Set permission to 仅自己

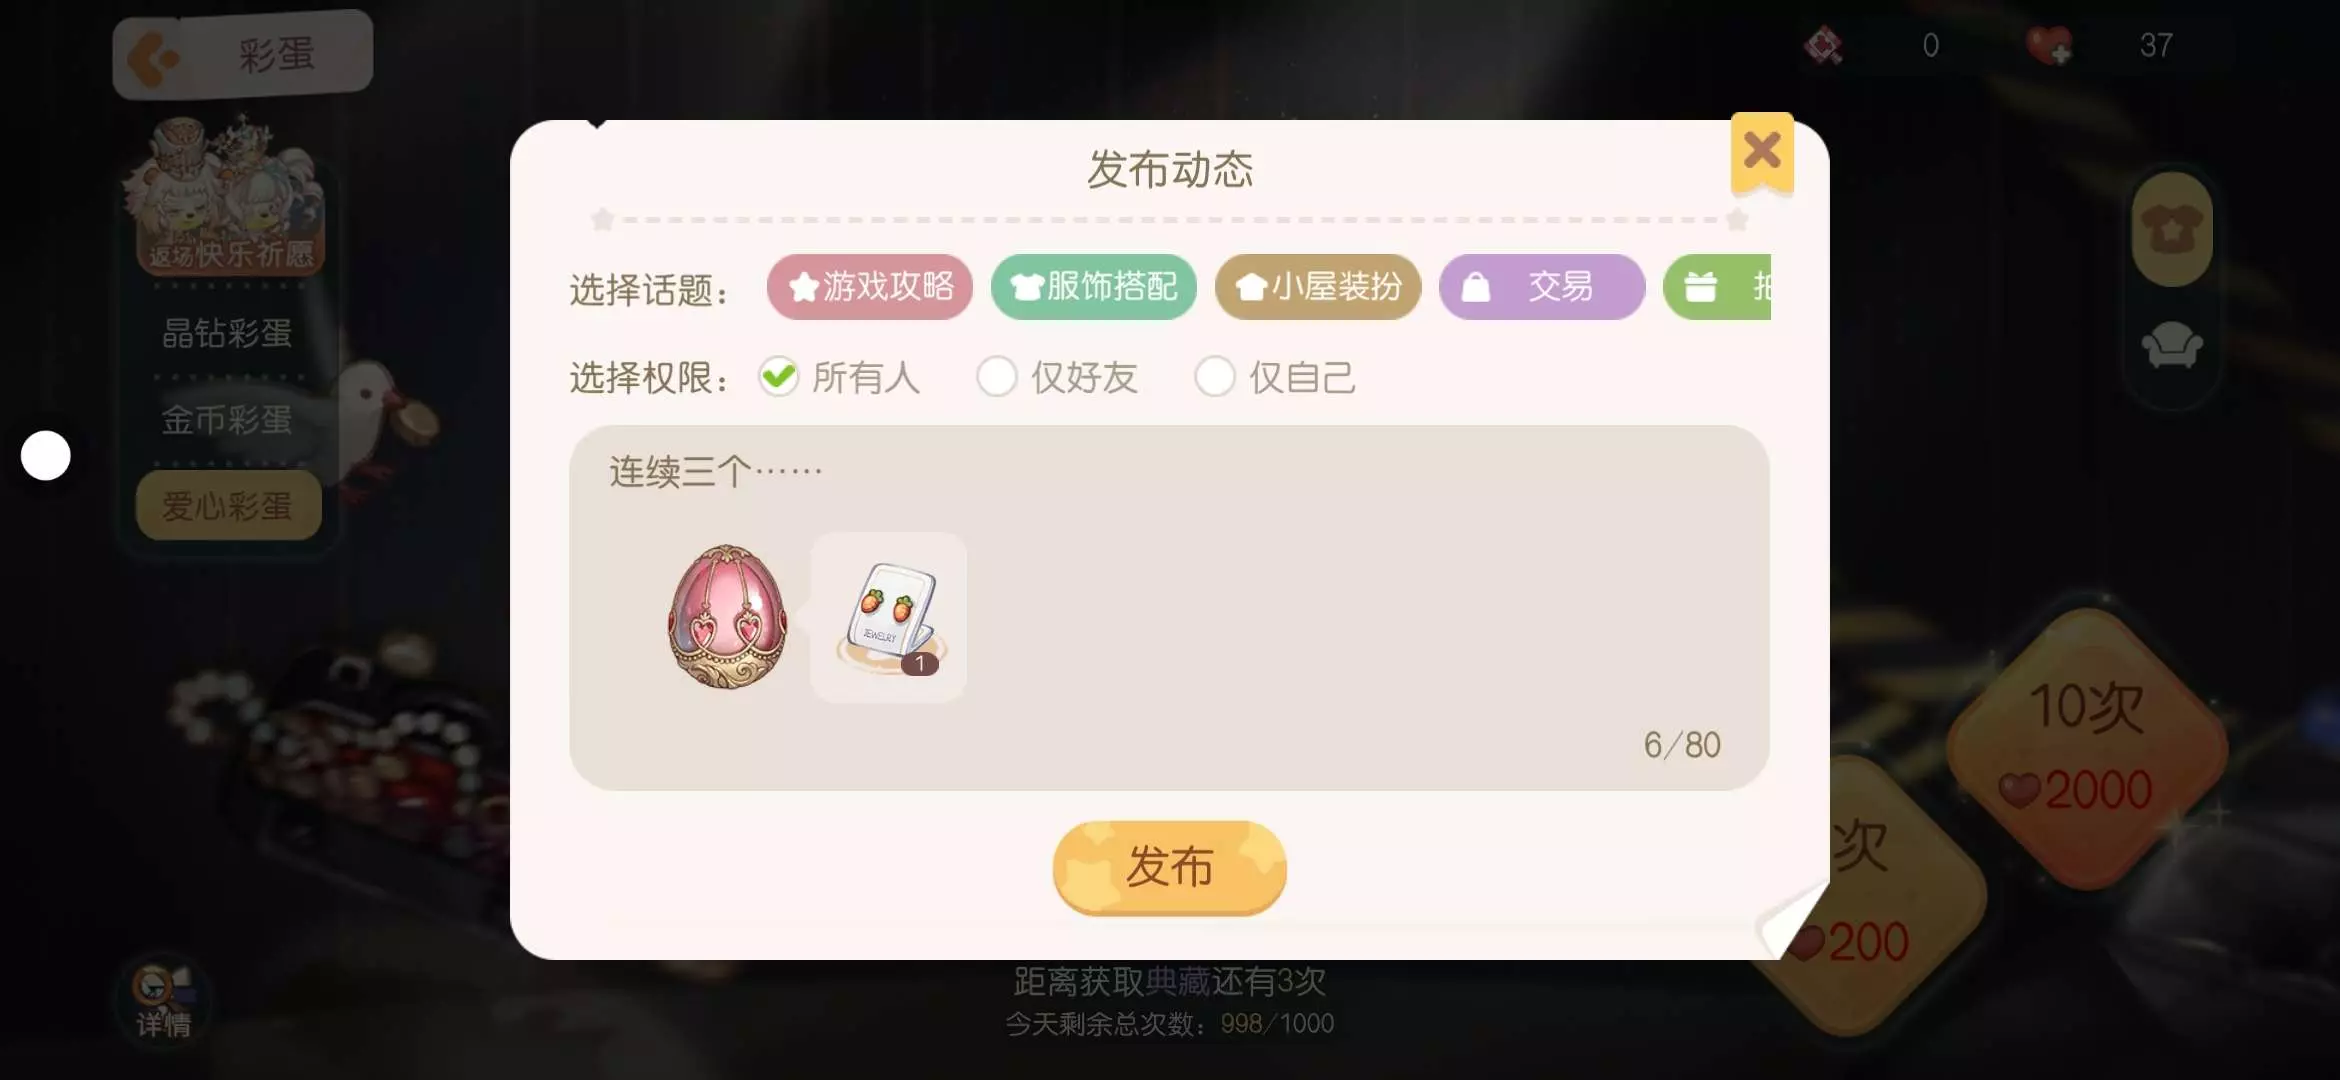click(1275, 377)
